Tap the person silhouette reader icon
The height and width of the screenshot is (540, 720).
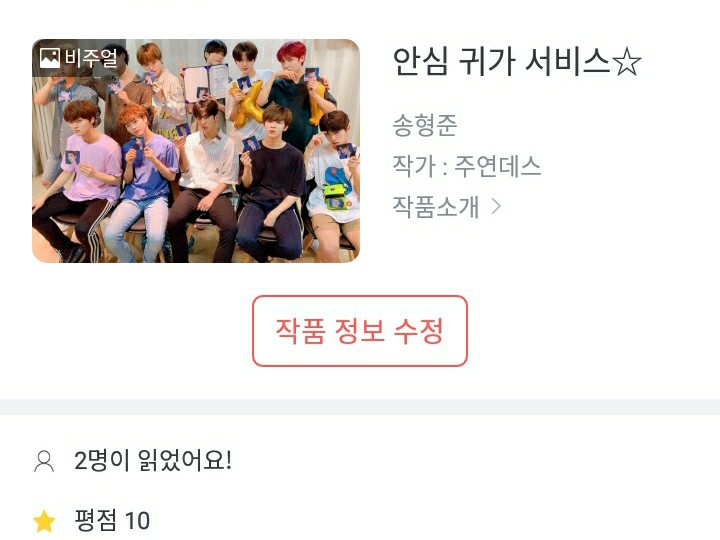coord(44,461)
